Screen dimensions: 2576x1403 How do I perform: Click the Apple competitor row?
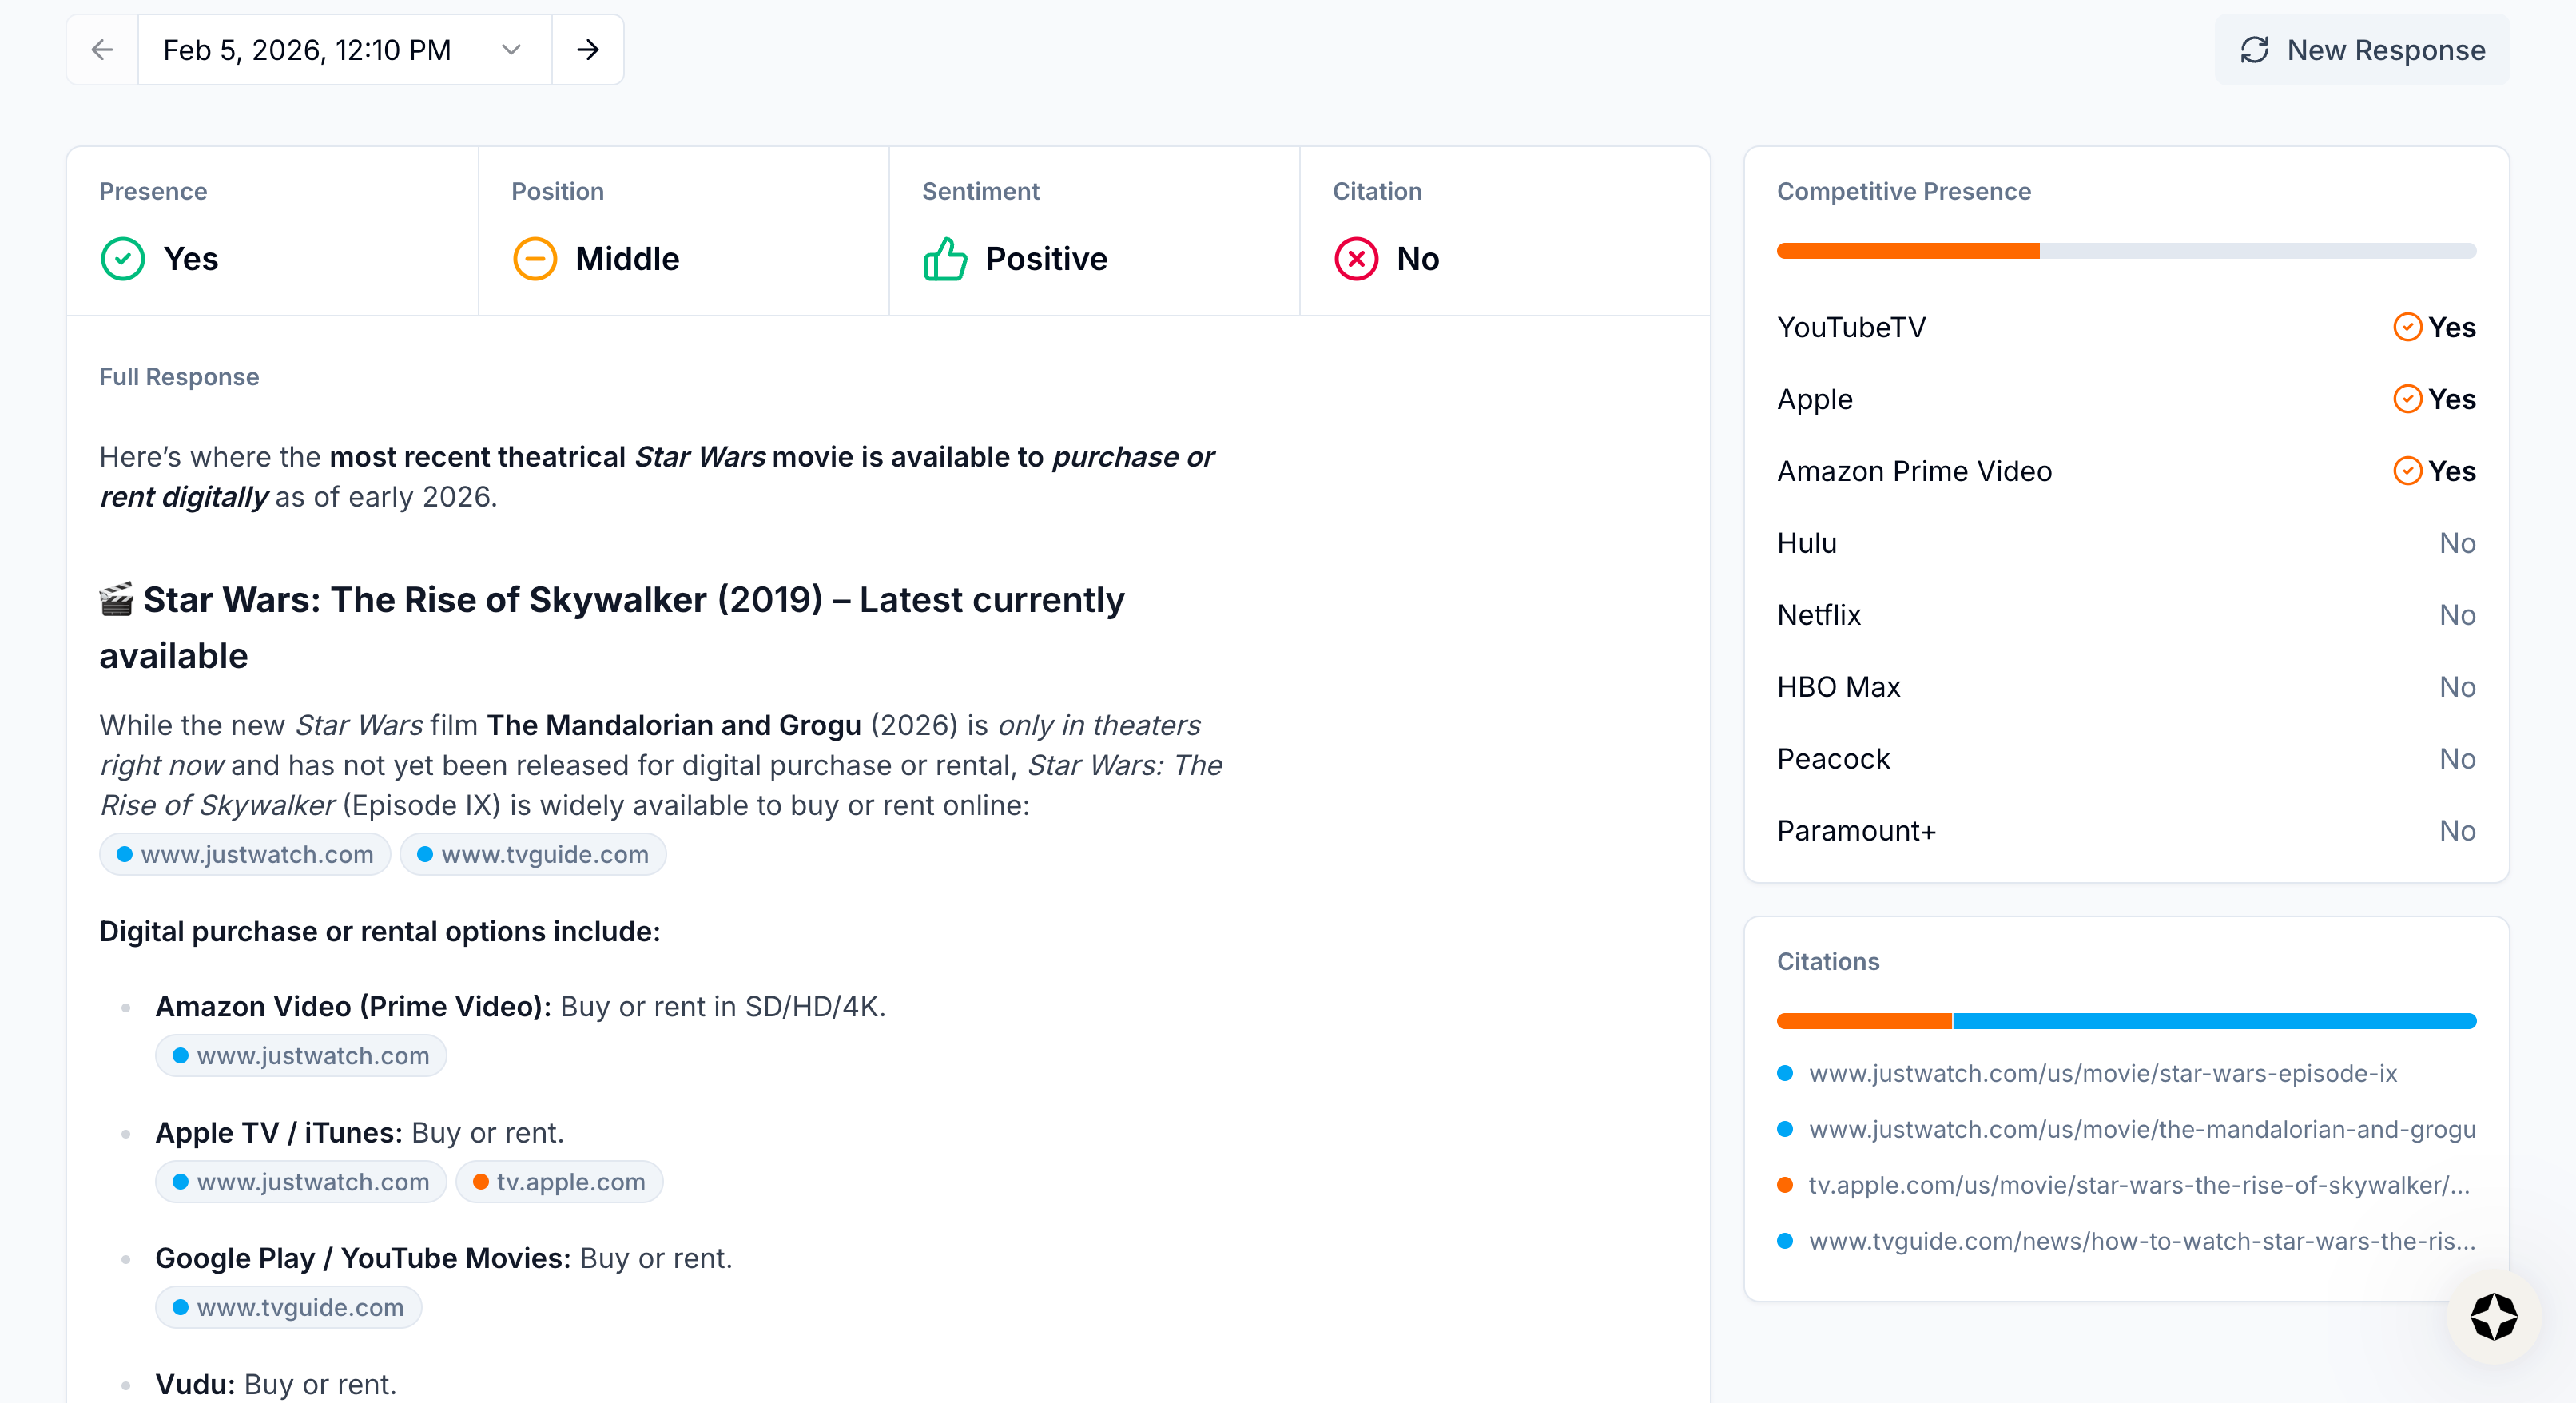click(2125, 399)
